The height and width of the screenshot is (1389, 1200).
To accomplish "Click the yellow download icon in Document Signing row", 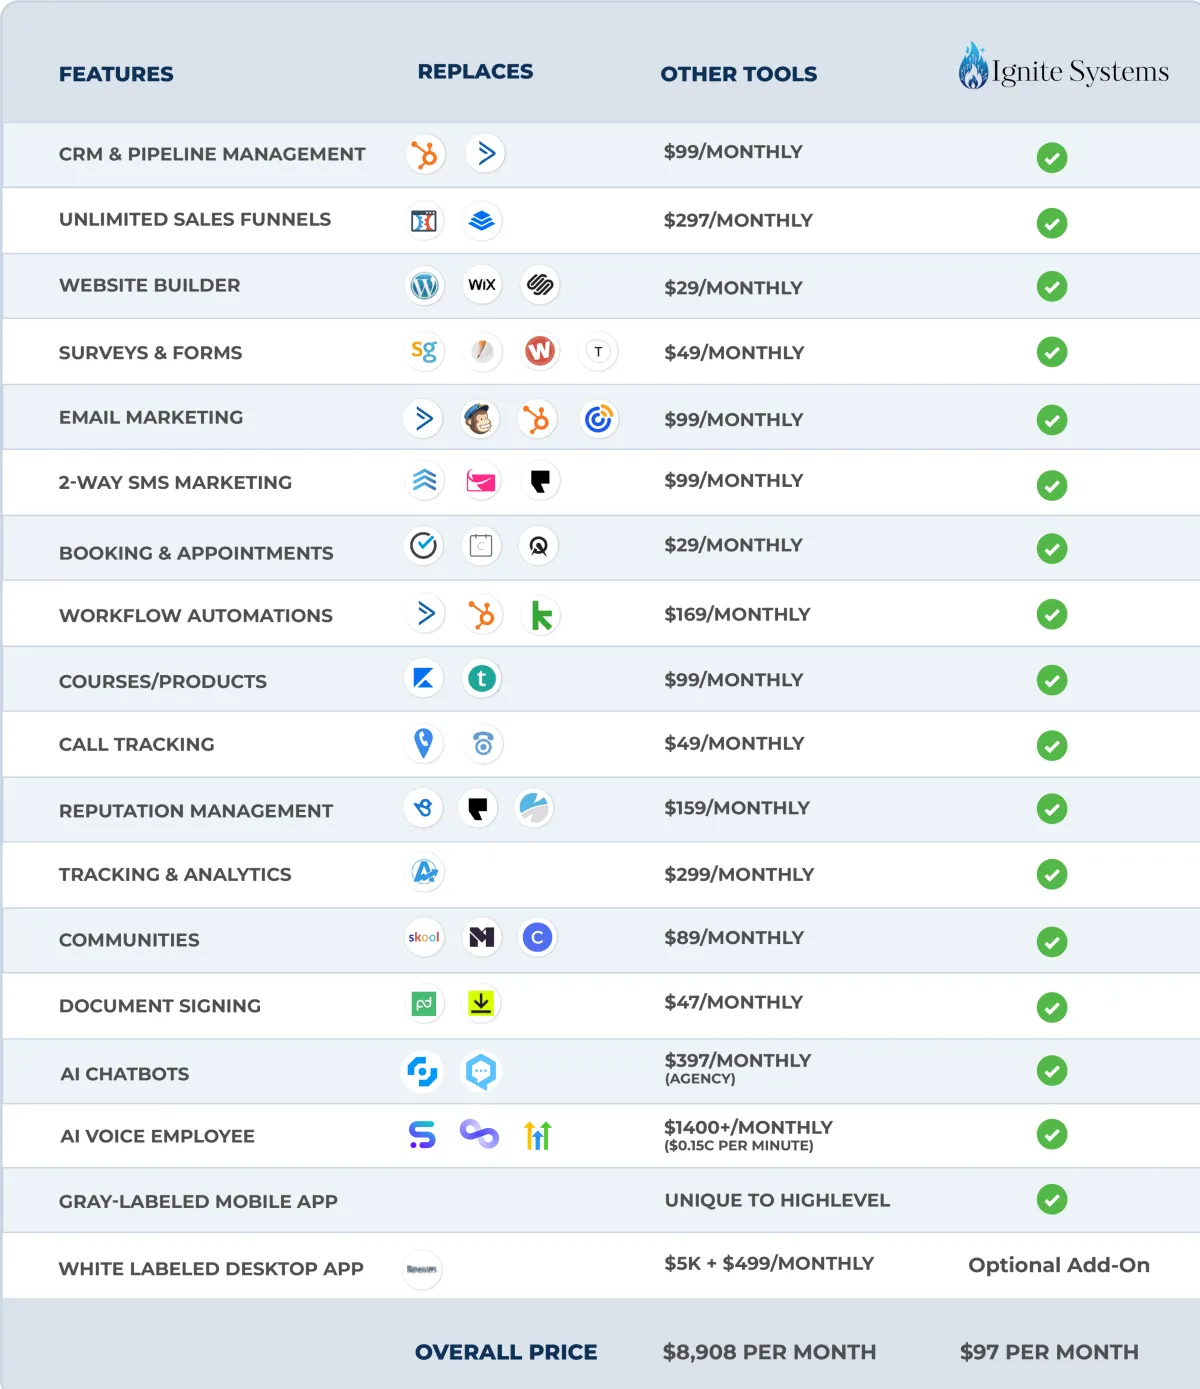I will tap(481, 1003).
